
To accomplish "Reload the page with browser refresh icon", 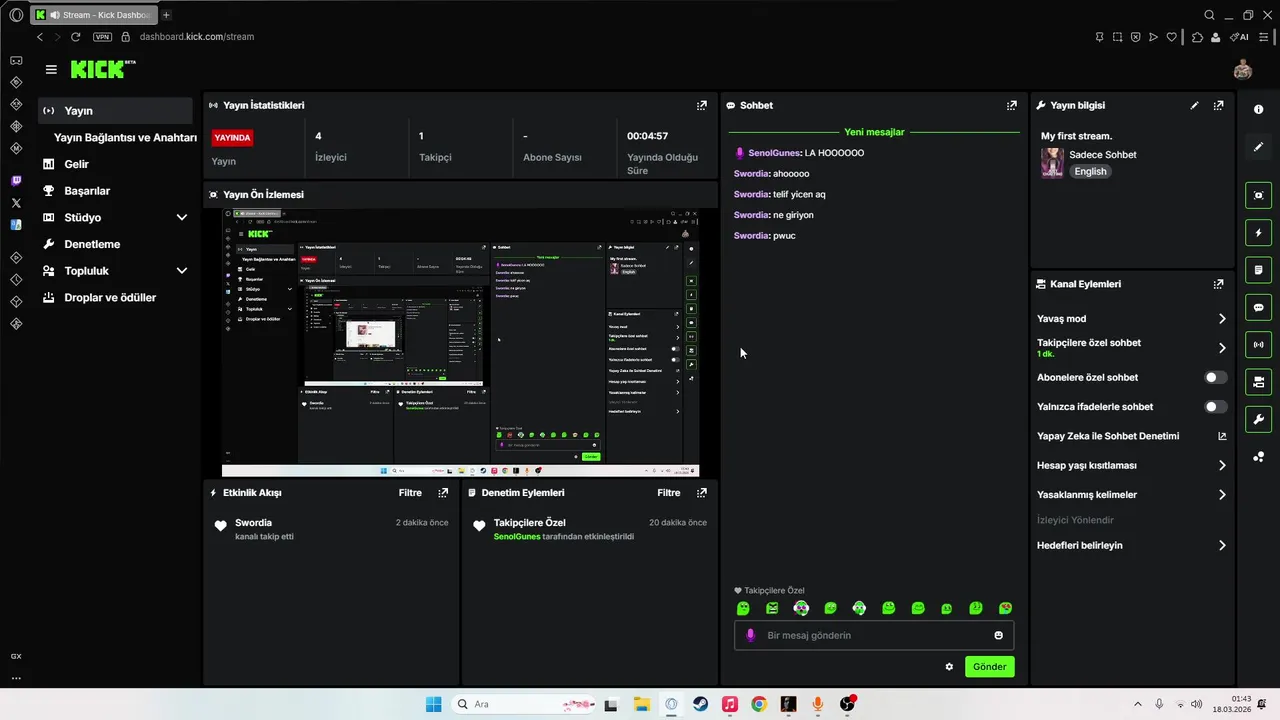I will coord(75,37).
